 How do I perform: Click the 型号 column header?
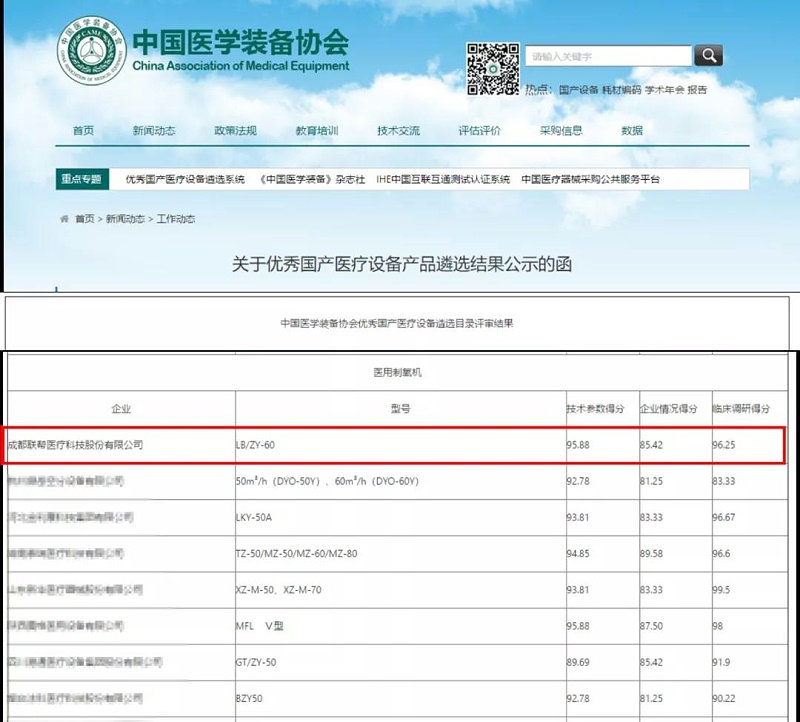tap(401, 409)
